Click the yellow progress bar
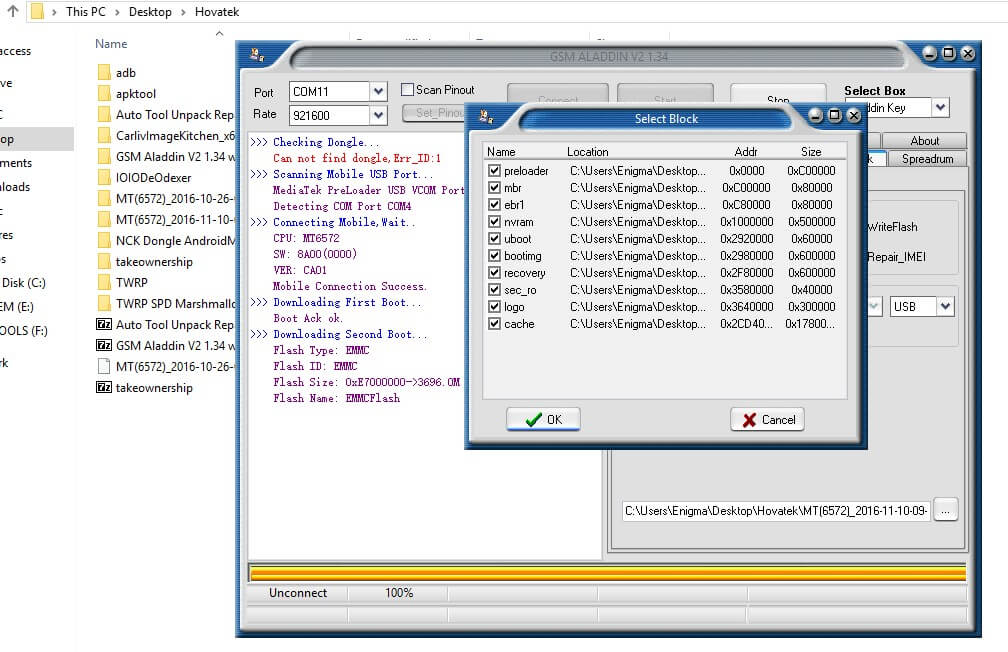Screen dimensions: 1008x652 (608, 573)
